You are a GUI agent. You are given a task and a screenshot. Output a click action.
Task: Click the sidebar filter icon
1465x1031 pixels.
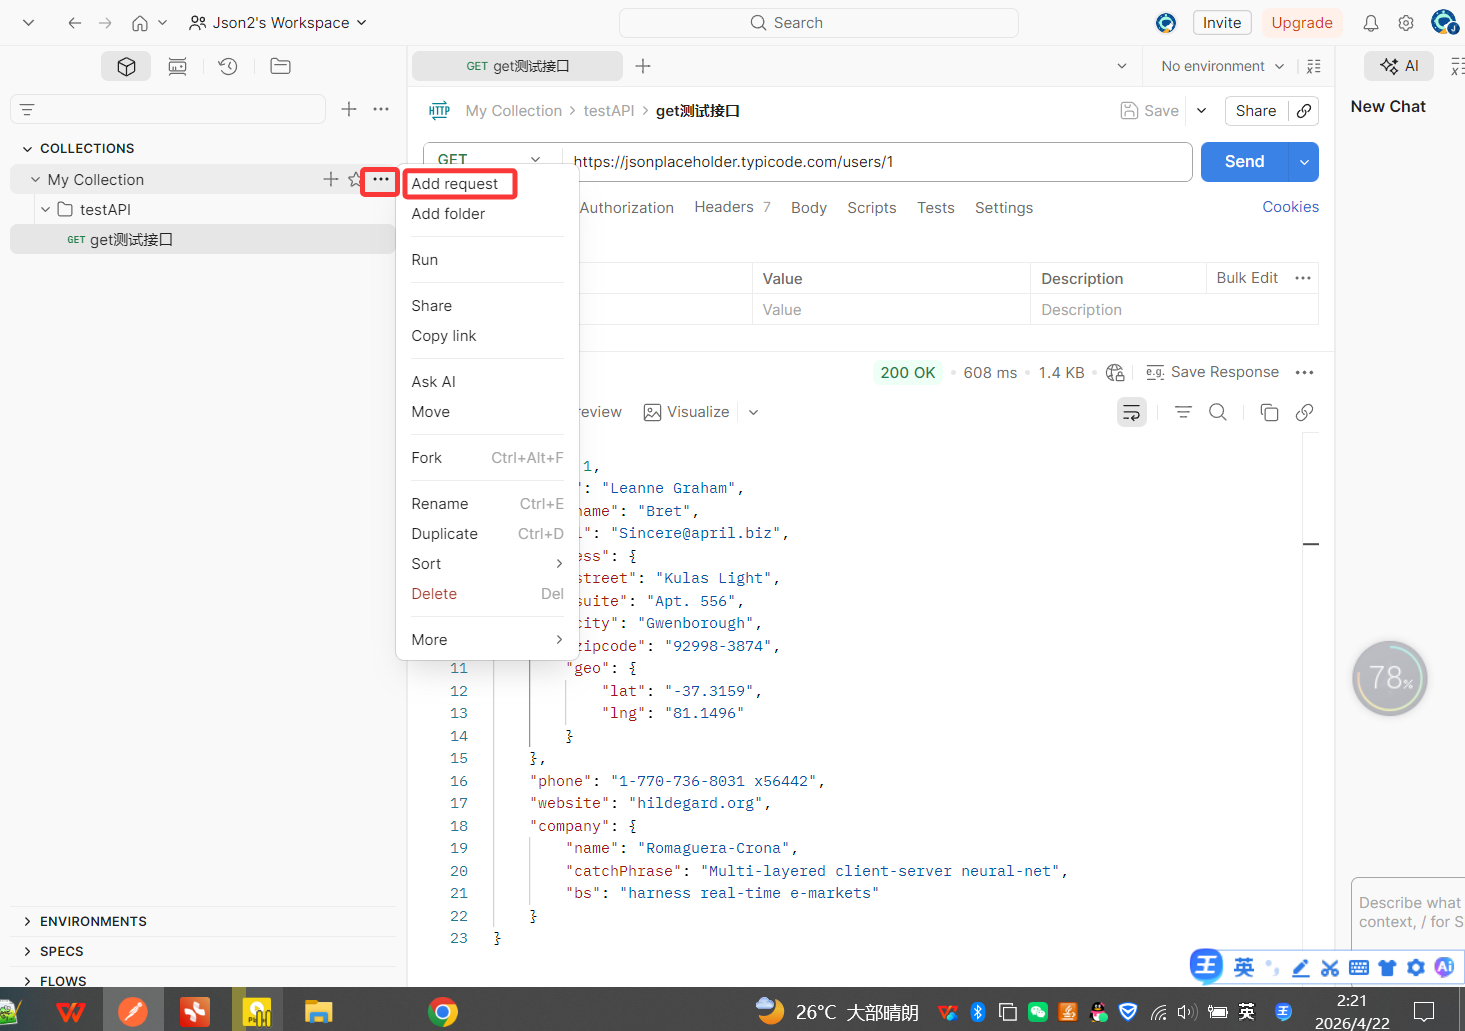[x=27, y=109]
